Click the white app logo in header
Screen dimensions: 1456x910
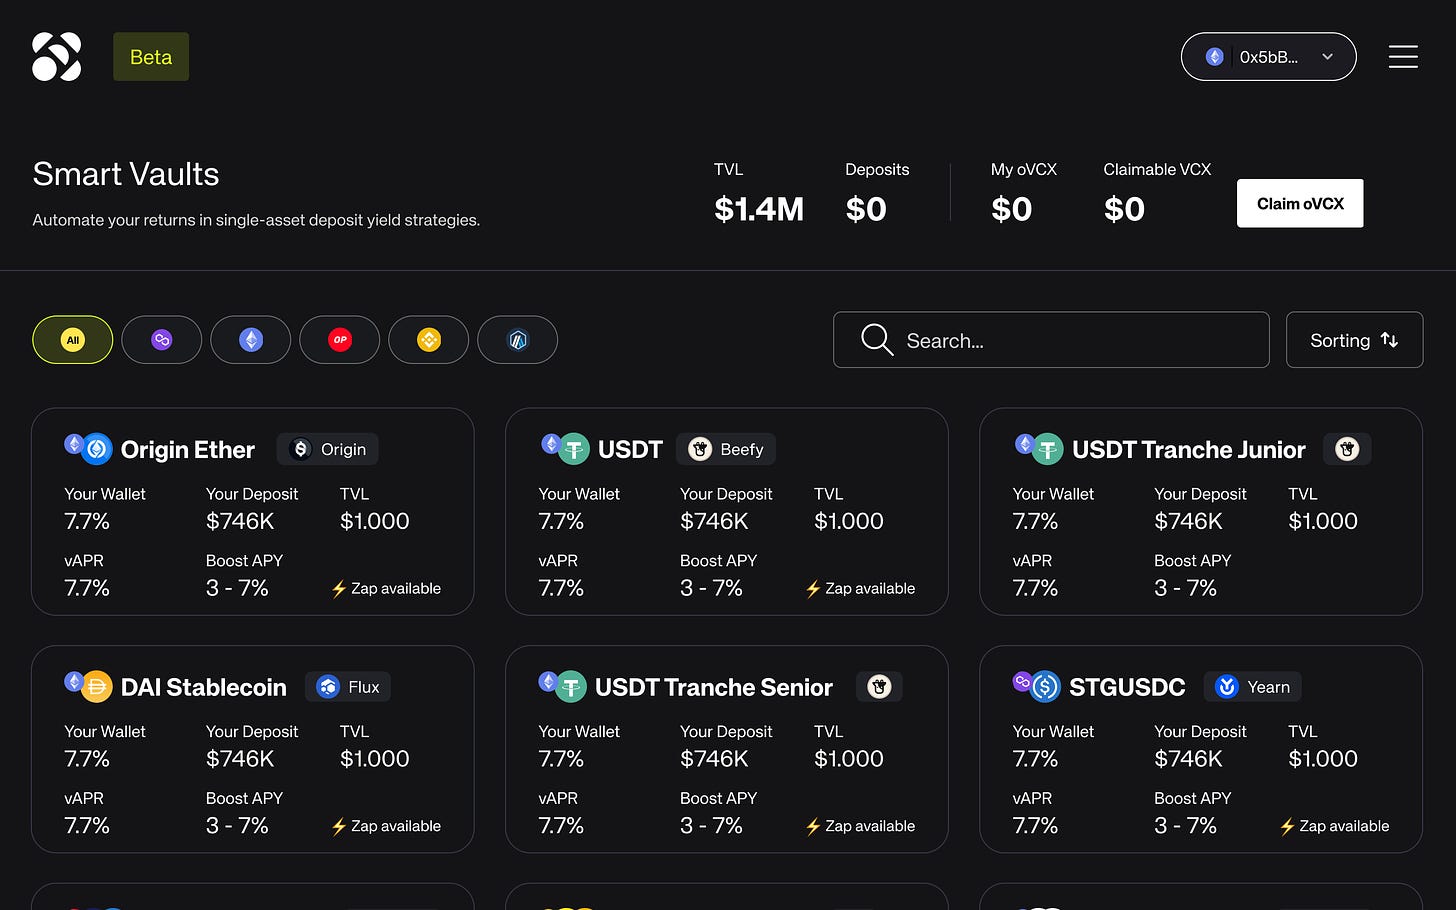tap(56, 57)
